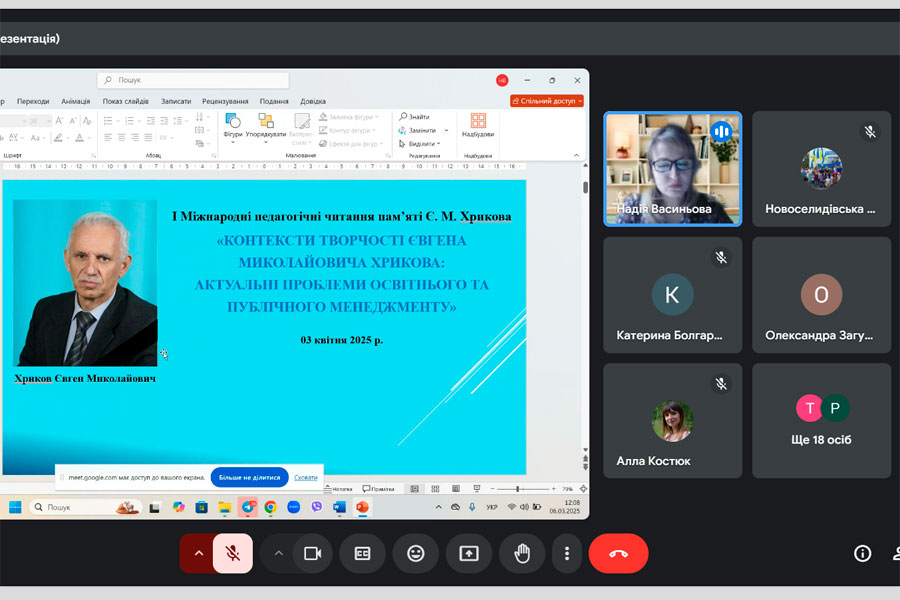
Task: Turn on the camera in Meet
Action: point(313,553)
